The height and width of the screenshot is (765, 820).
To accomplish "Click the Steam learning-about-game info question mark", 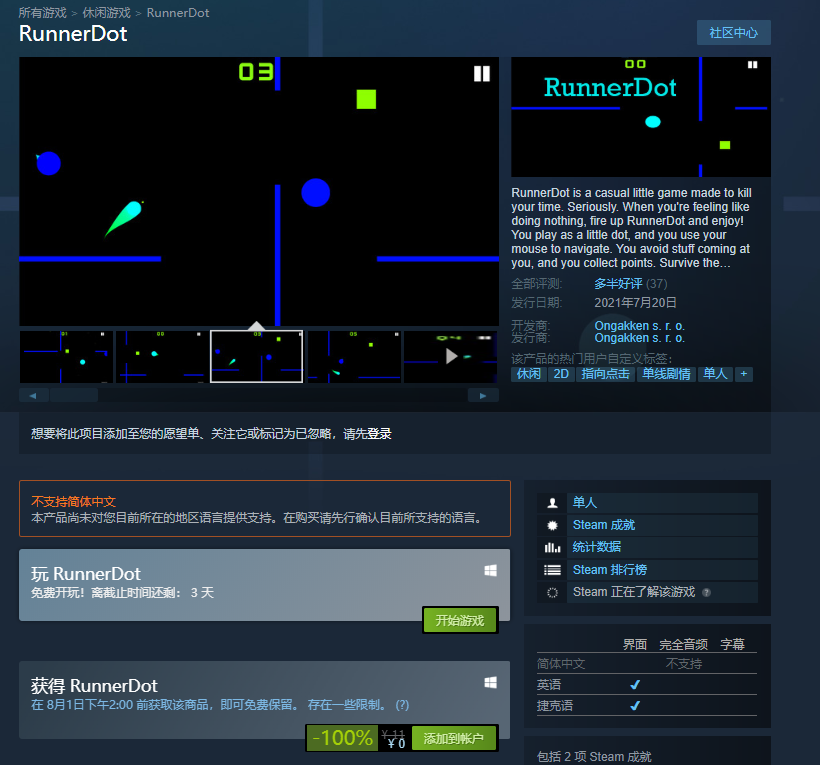I will click(x=706, y=592).
